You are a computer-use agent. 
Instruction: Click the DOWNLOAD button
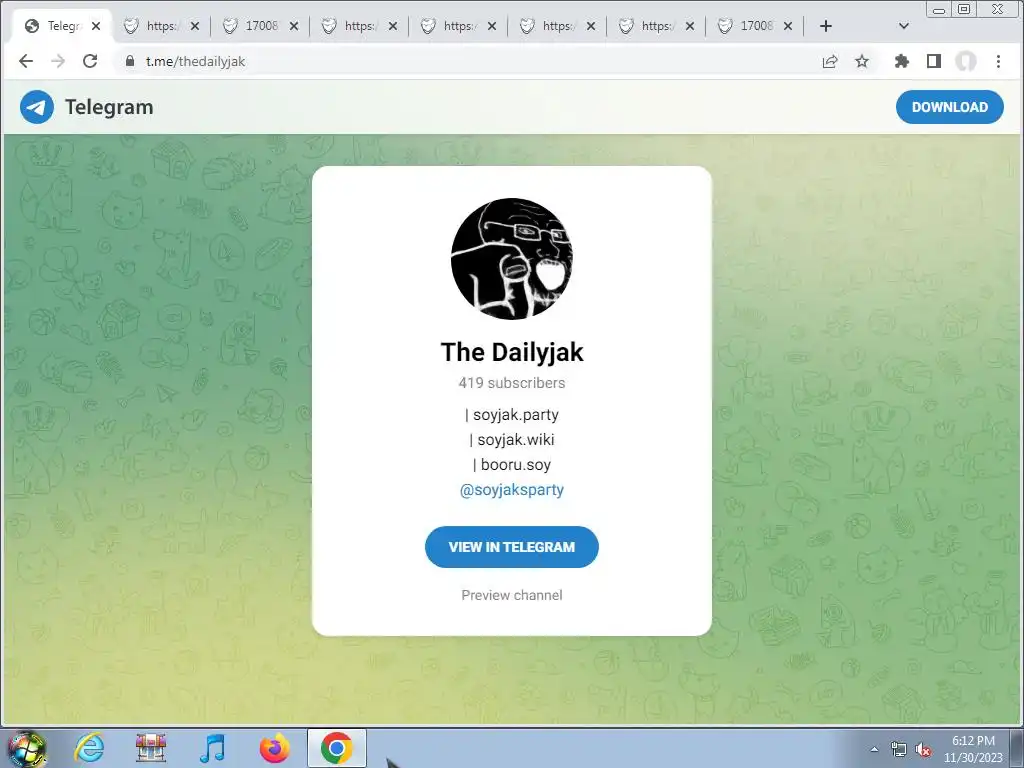click(950, 107)
